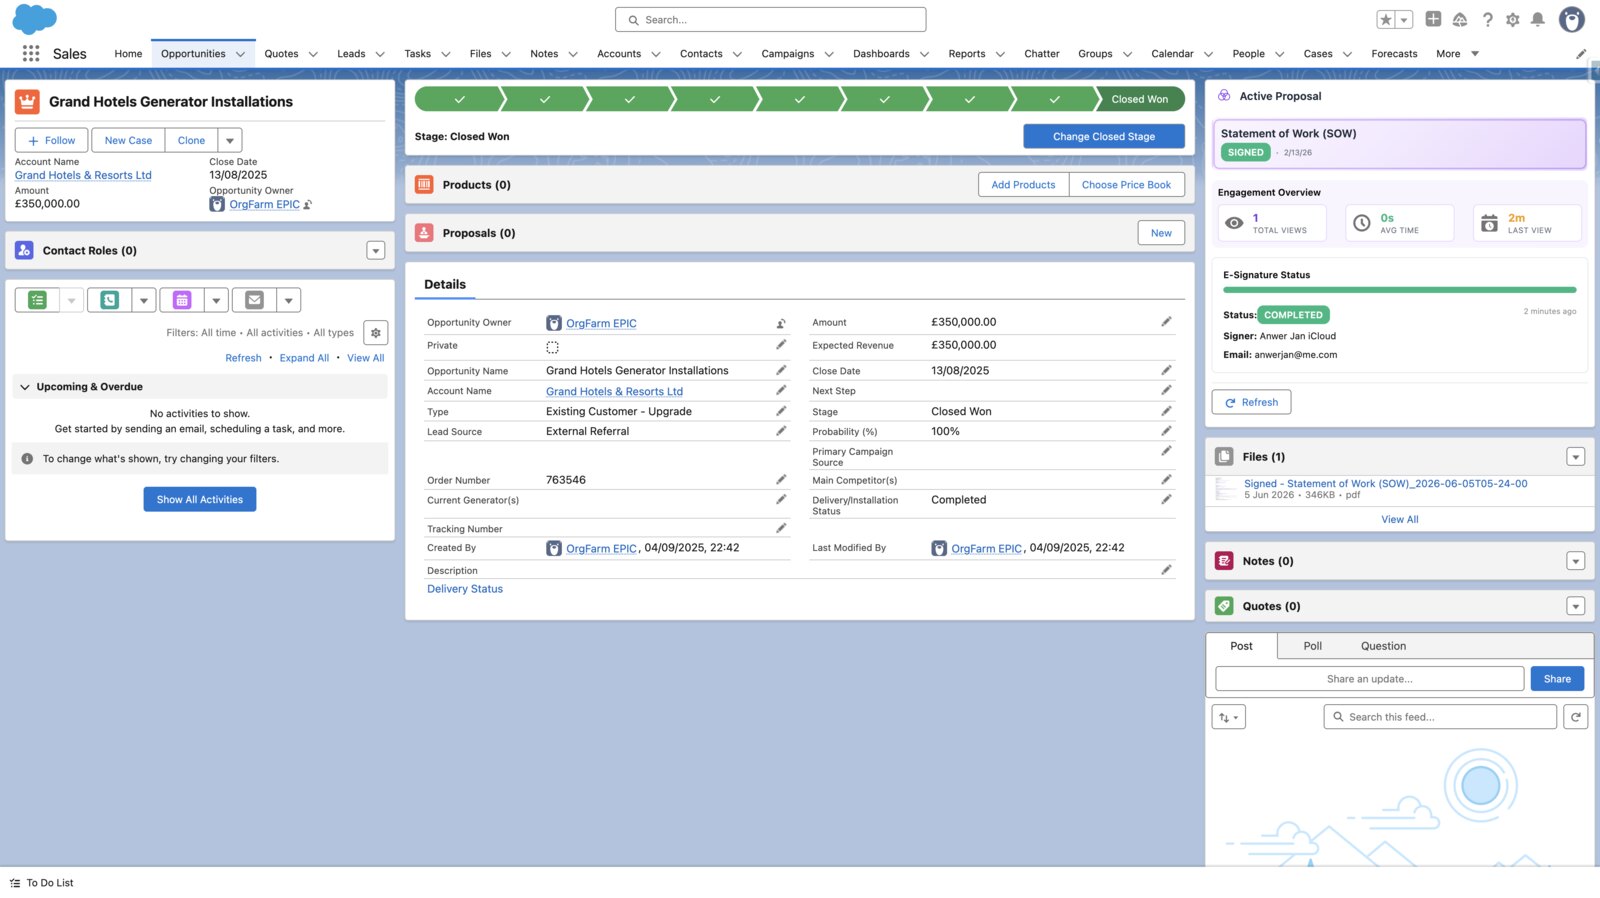Image resolution: width=1600 pixels, height=898 pixels.
Task: Open the Quotes panel dropdown menu
Action: coord(1576,606)
